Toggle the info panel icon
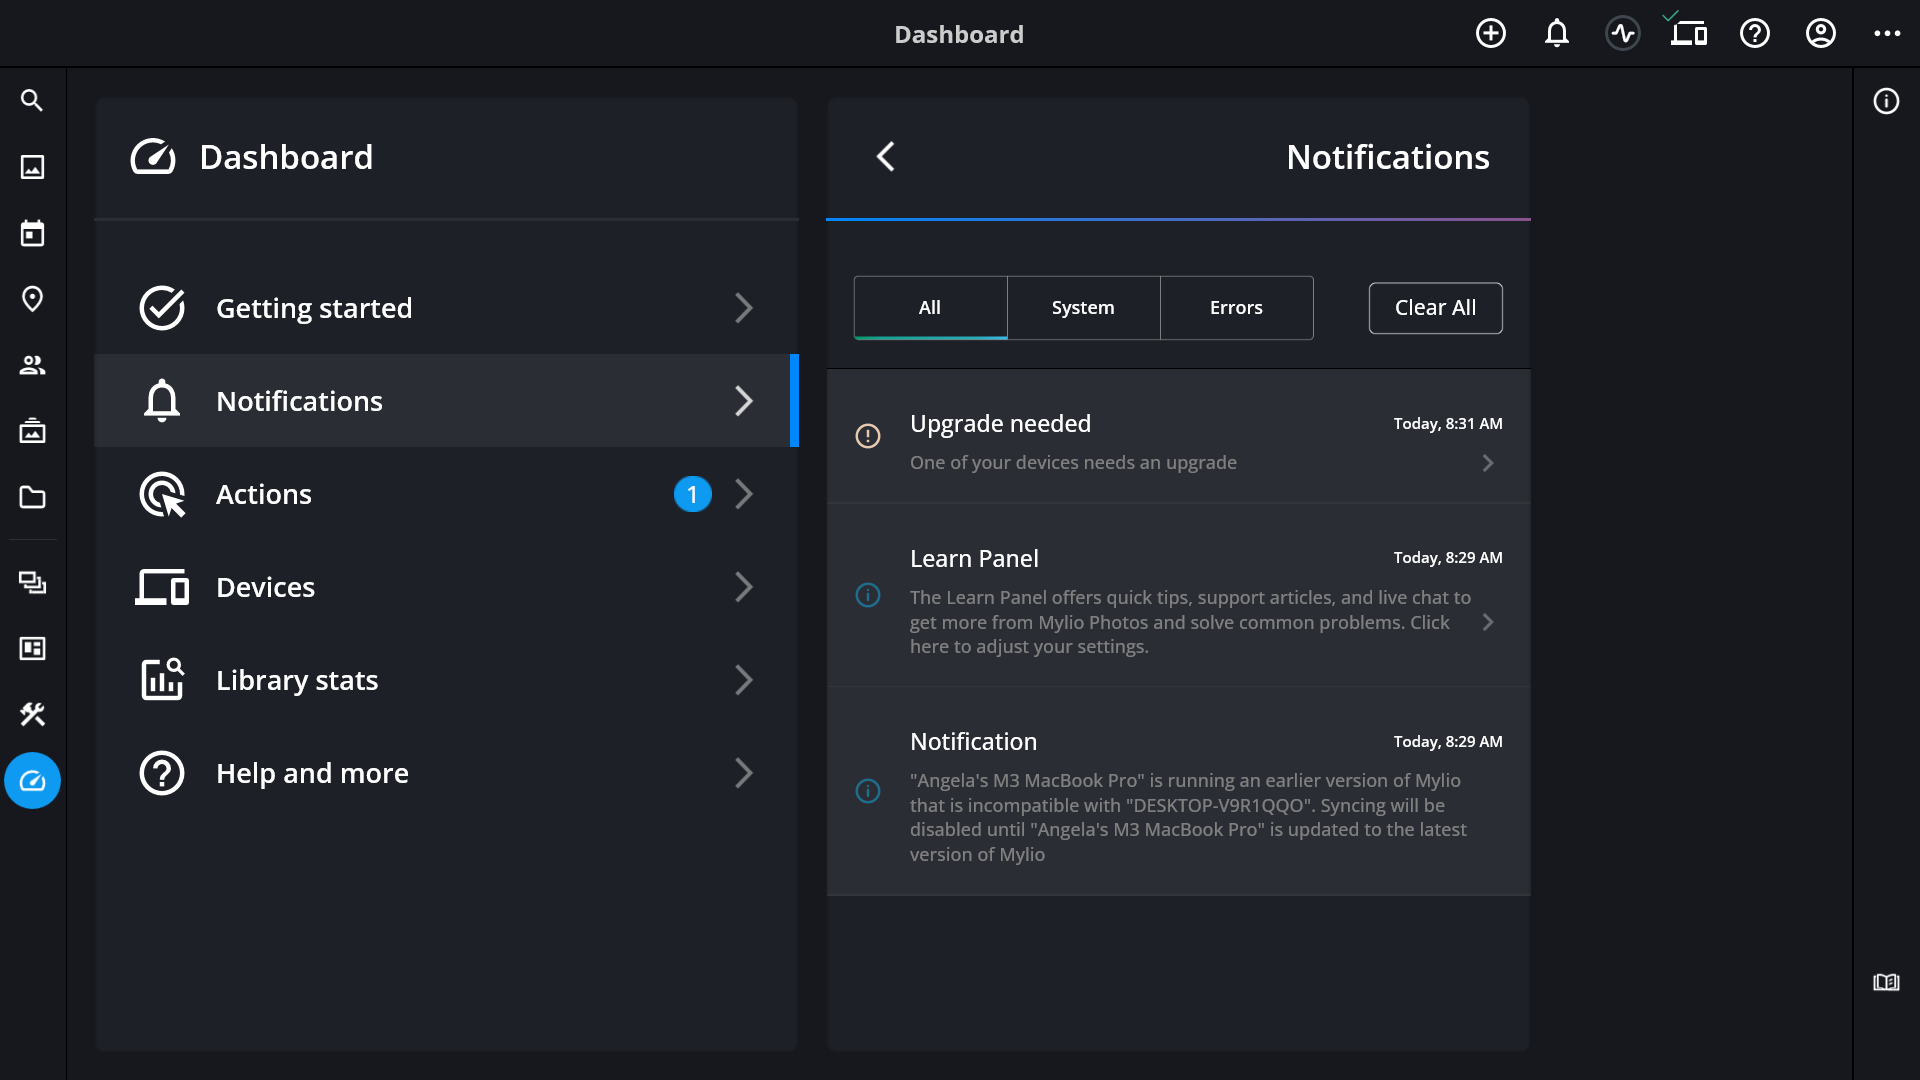Image resolution: width=1920 pixels, height=1080 pixels. 1886,101
